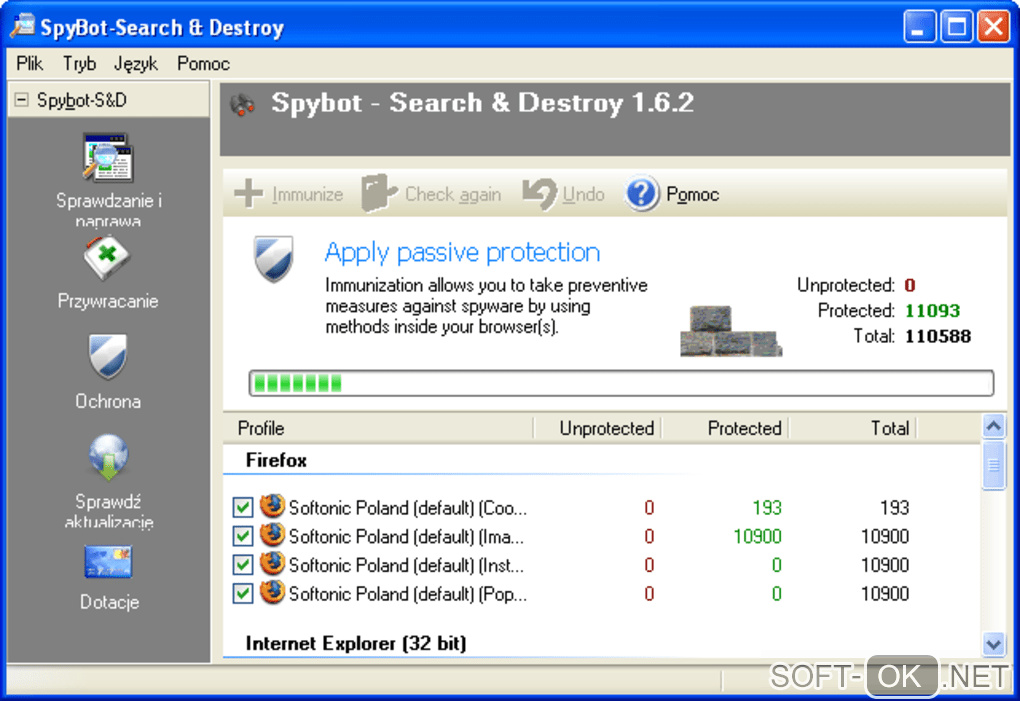Open the Pomoc menu in menu bar
This screenshot has height=701, width=1020.
coord(203,64)
